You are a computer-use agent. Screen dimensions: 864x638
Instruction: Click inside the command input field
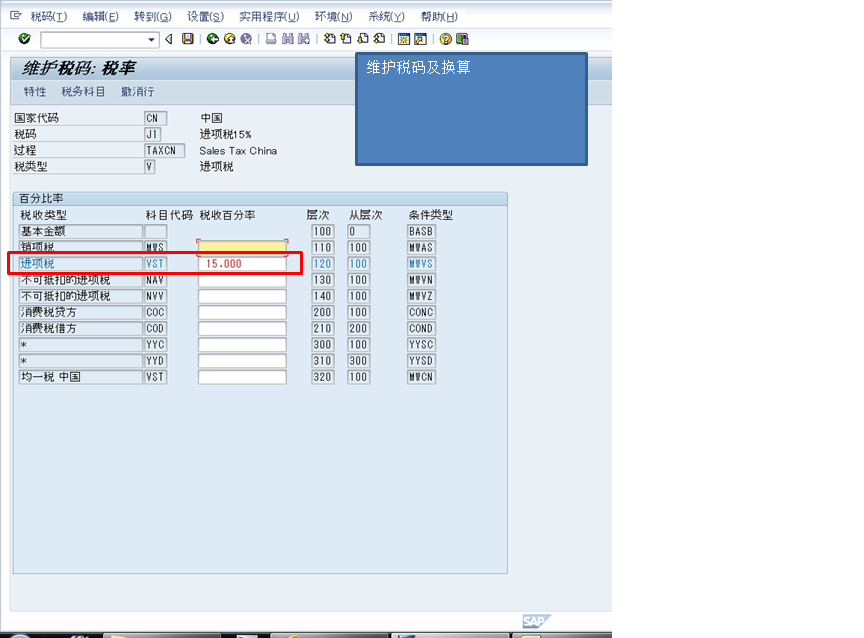point(94,40)
